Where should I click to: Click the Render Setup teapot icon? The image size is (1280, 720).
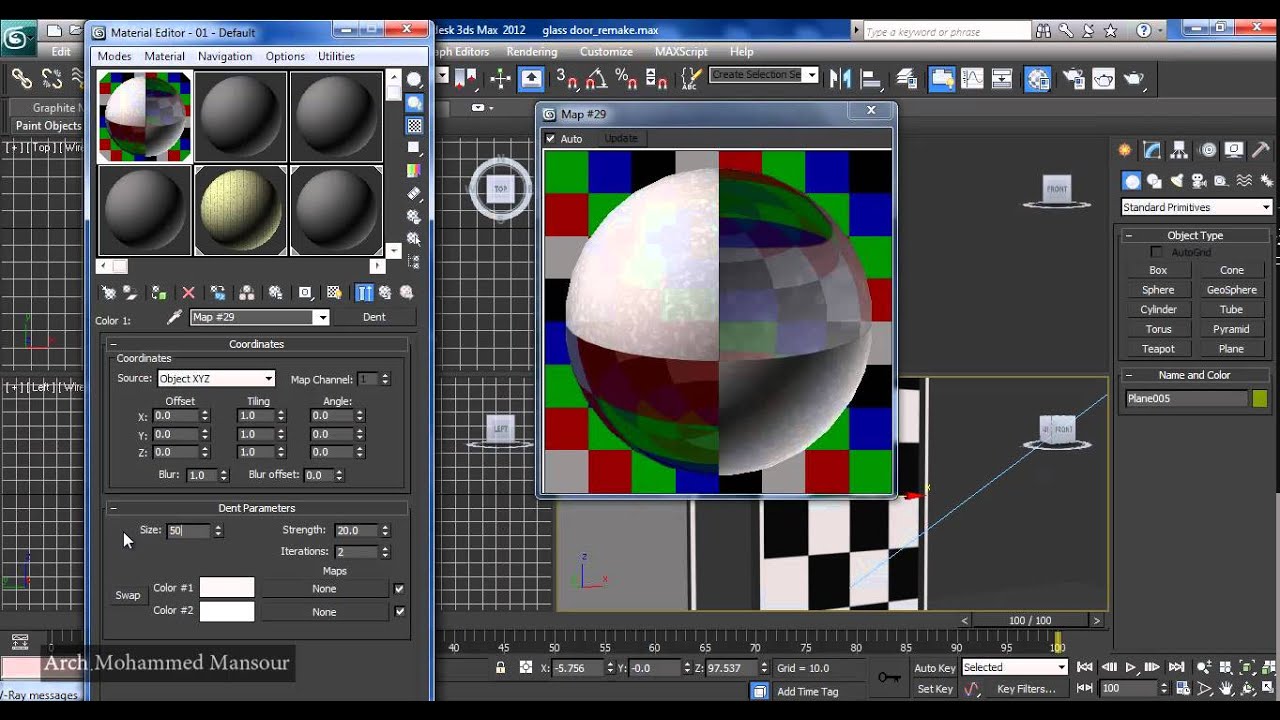(1073, 77)
